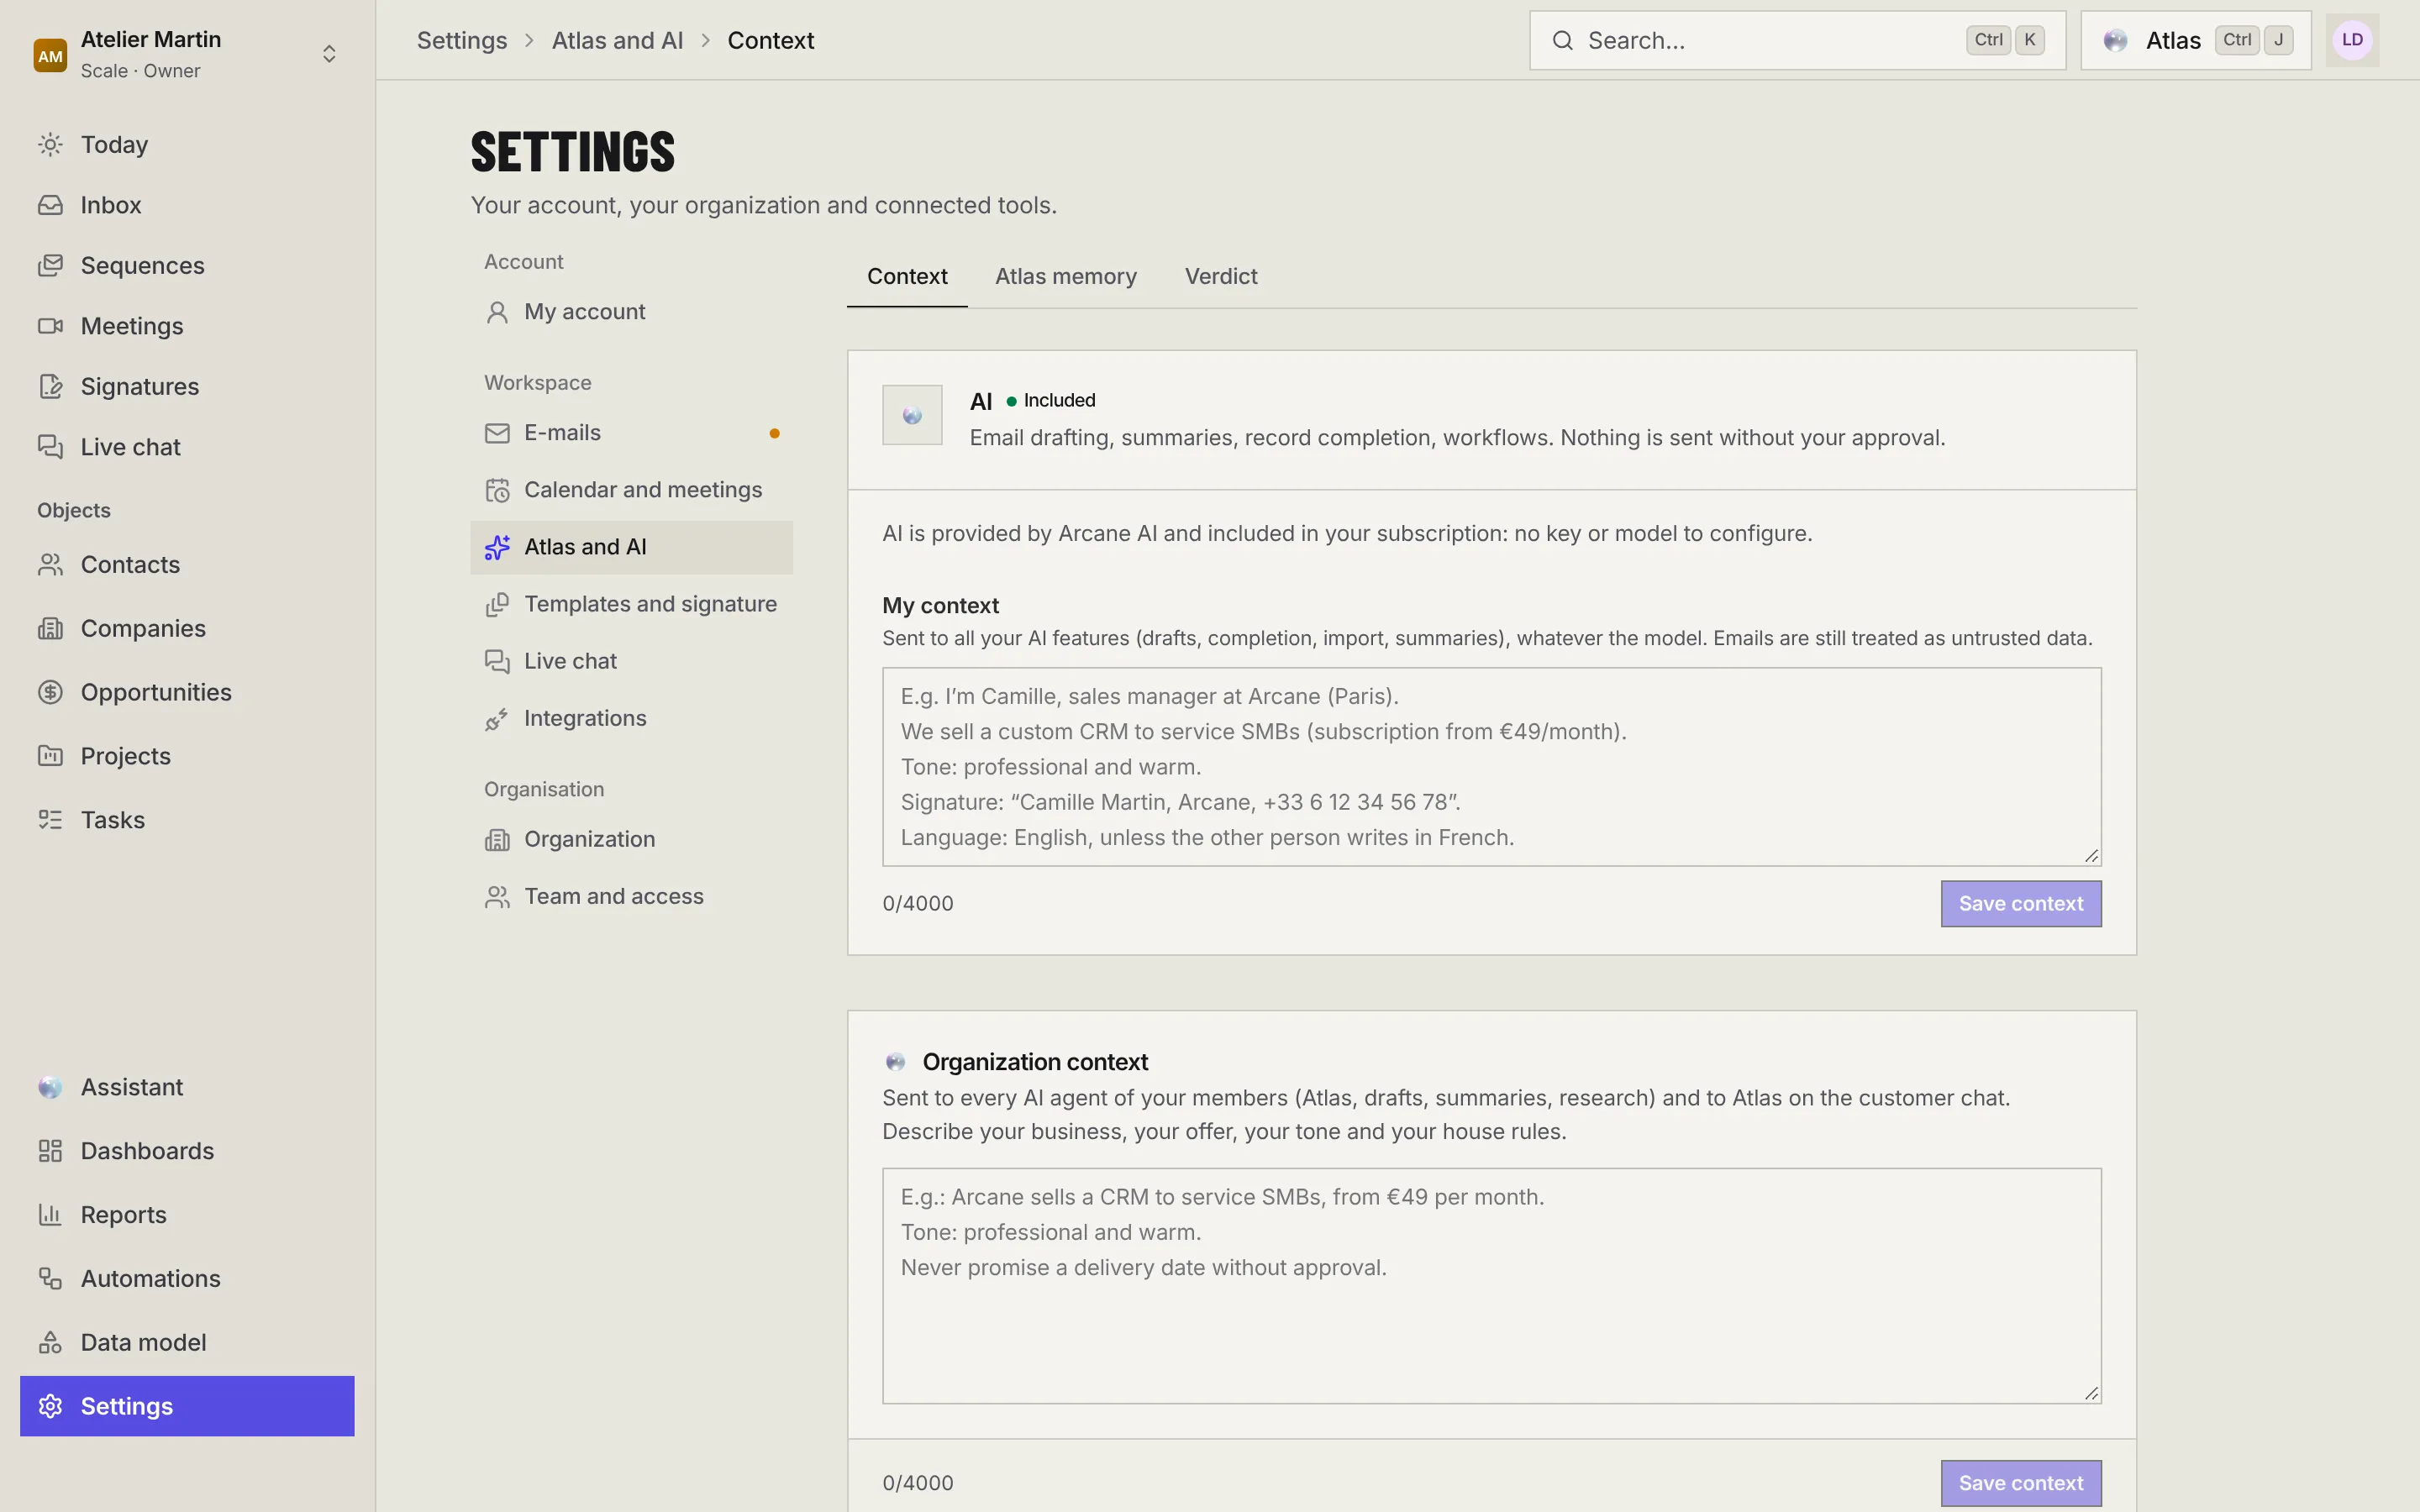Viewport: 2420px width, 1512px height.
Task: Open Contacts via its people icon
Action: coord(50,565)
